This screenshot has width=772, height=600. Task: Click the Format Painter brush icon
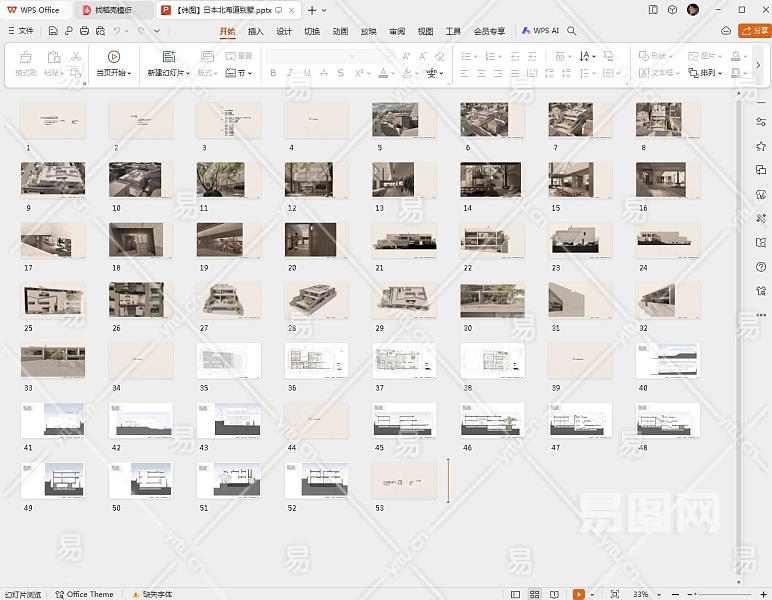click(26, 57)
